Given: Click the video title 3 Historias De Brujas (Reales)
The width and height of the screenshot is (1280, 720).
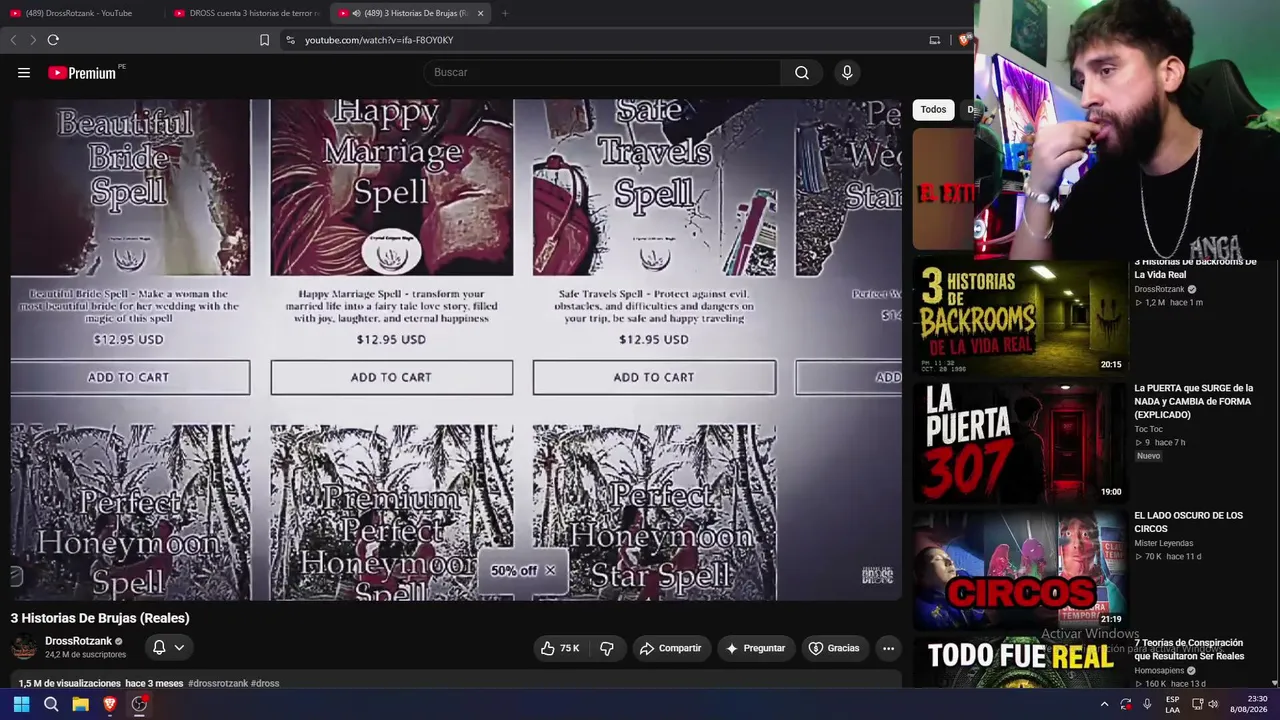Looking at the screenshot, I should coord(100,618).
